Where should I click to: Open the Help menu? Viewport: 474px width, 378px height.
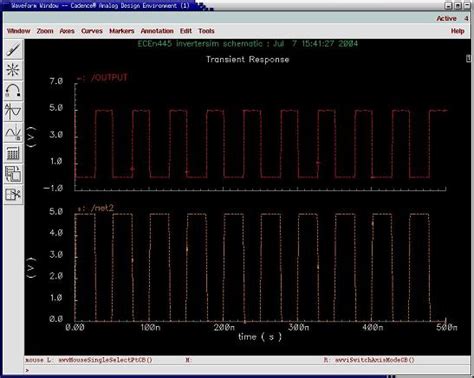(458, 31)
